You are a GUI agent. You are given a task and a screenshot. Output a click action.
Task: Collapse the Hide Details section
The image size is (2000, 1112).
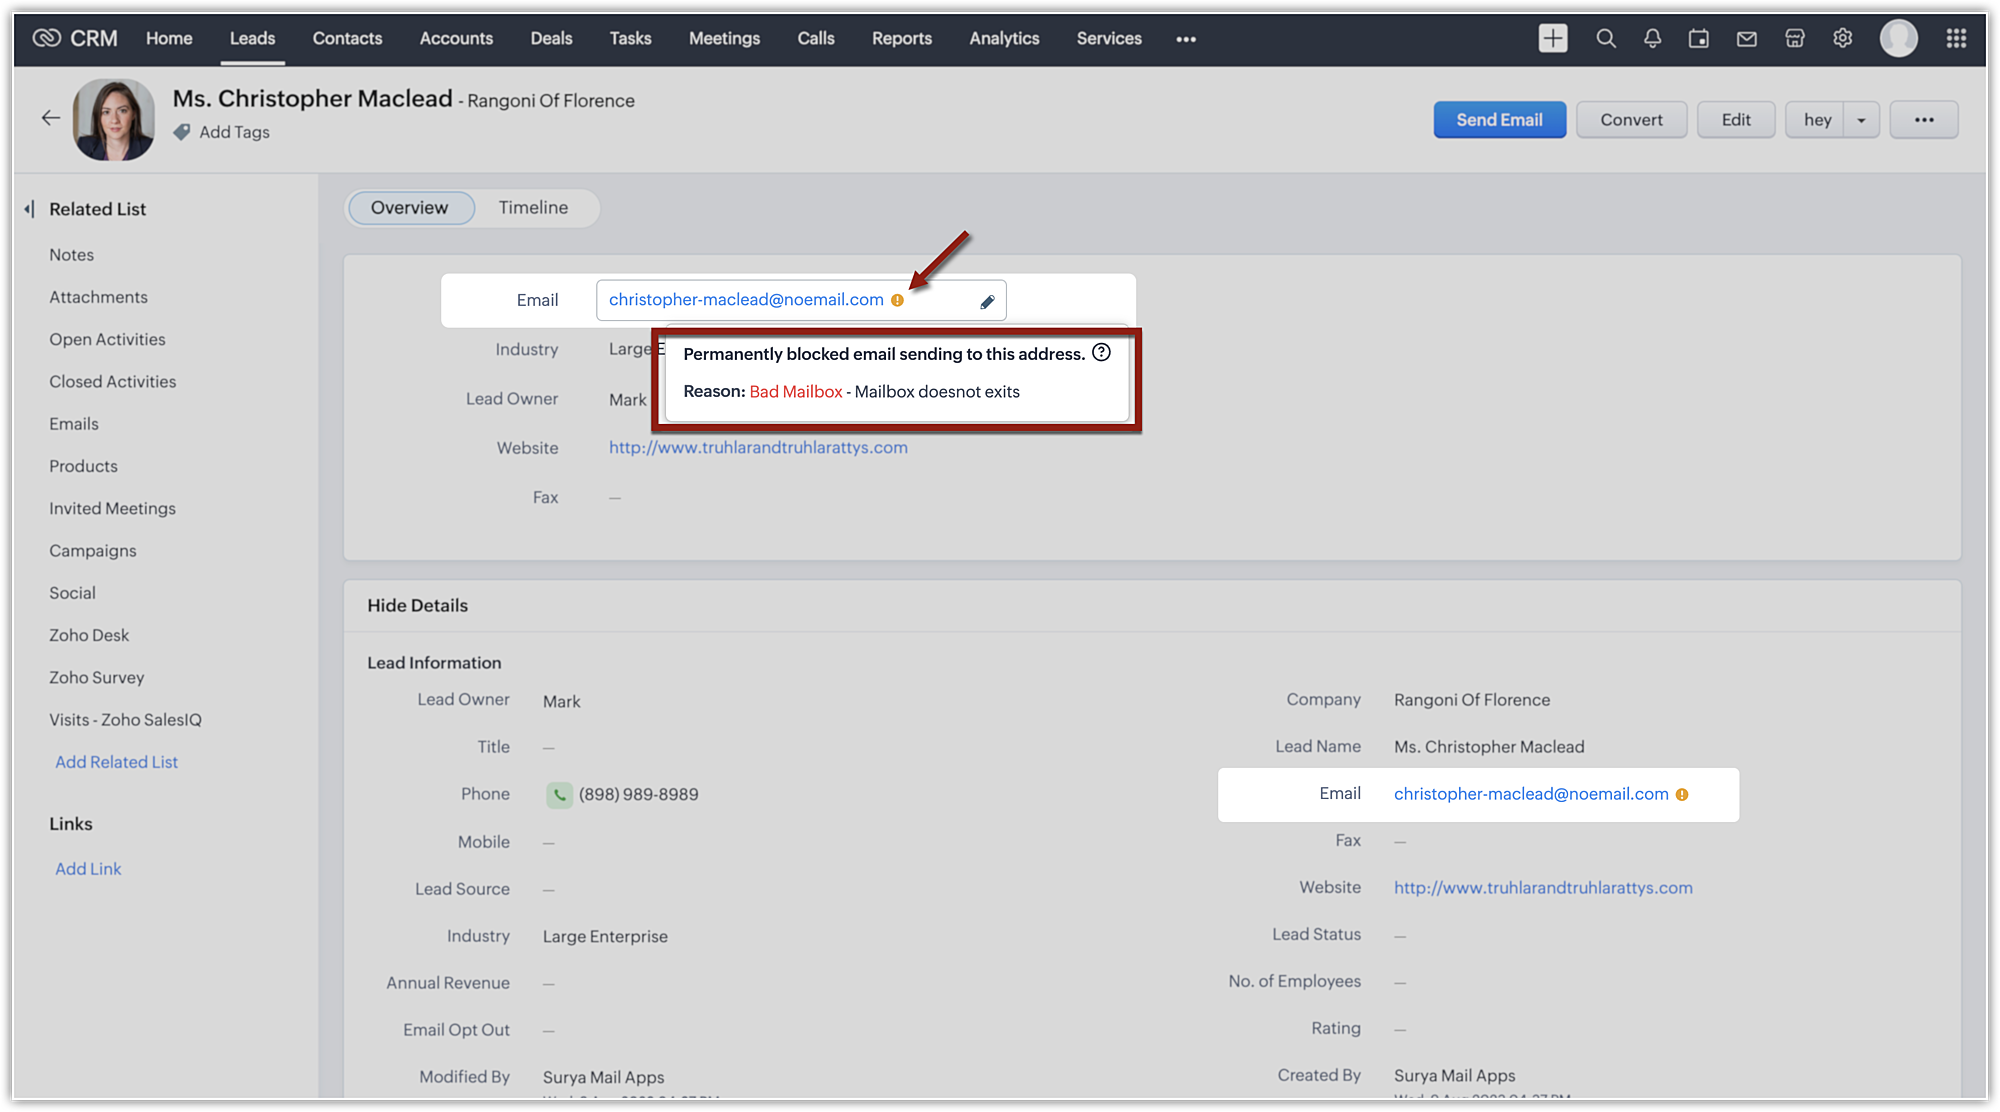(x=417, y=605)
